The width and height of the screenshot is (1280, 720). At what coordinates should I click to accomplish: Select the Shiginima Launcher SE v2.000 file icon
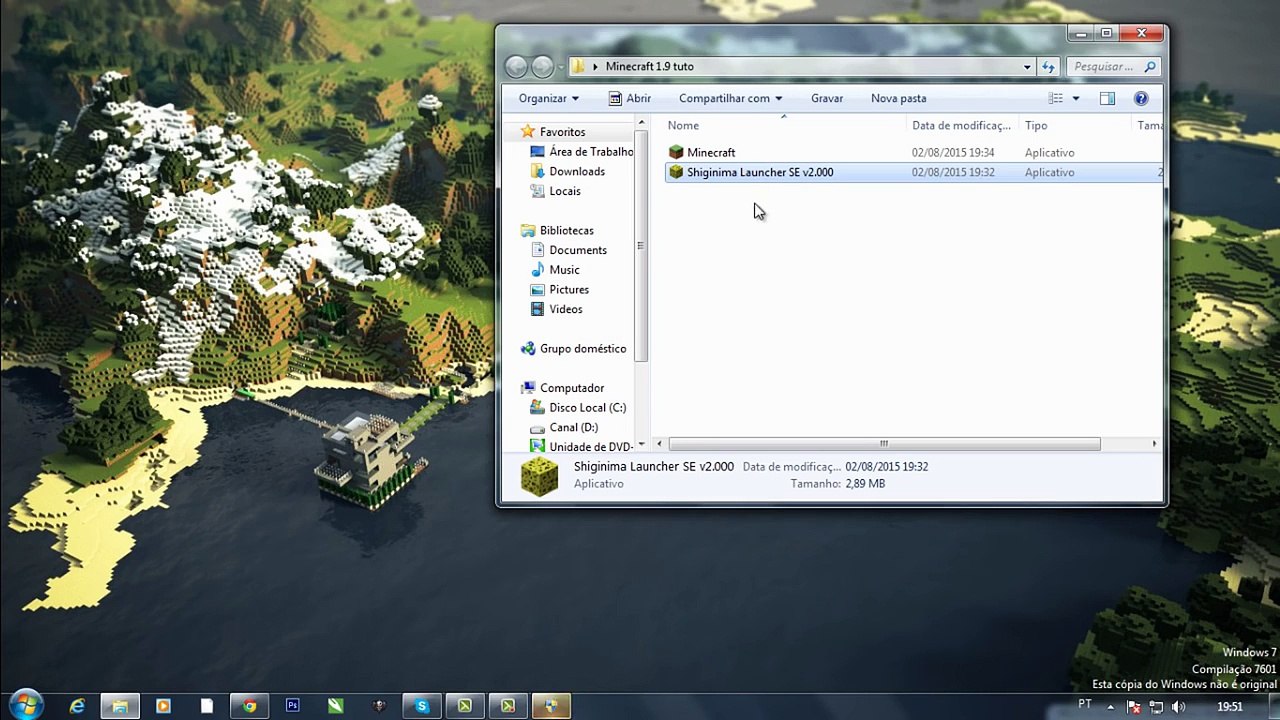point(676,172)
